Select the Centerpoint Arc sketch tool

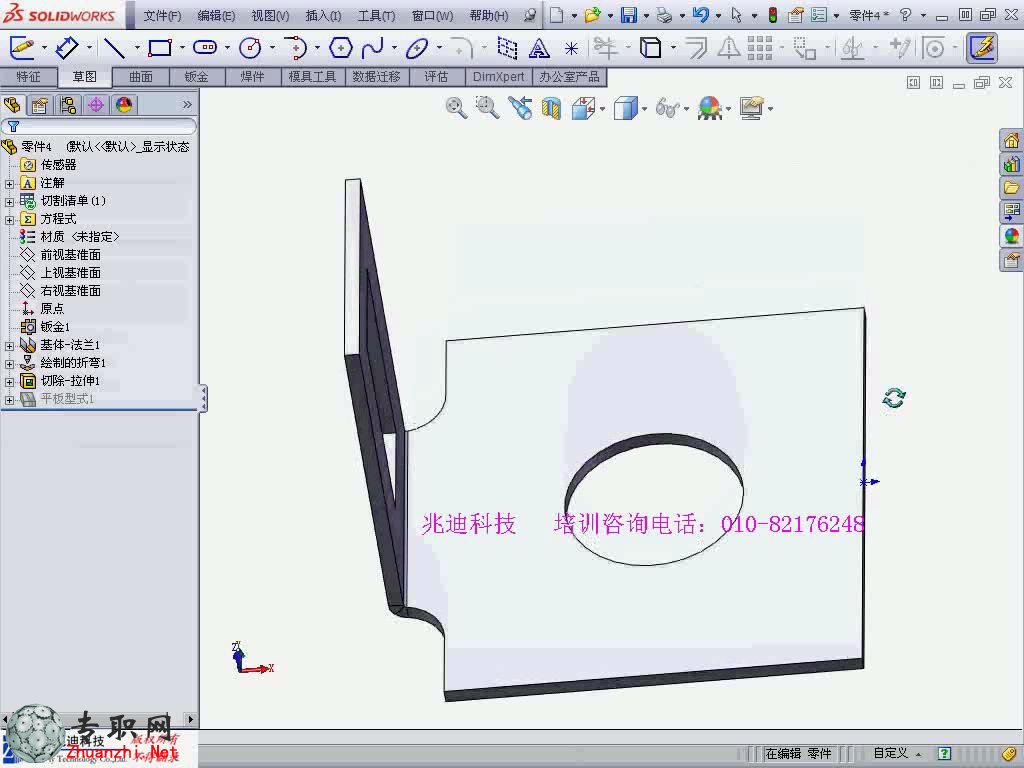(x=296, y=48)
